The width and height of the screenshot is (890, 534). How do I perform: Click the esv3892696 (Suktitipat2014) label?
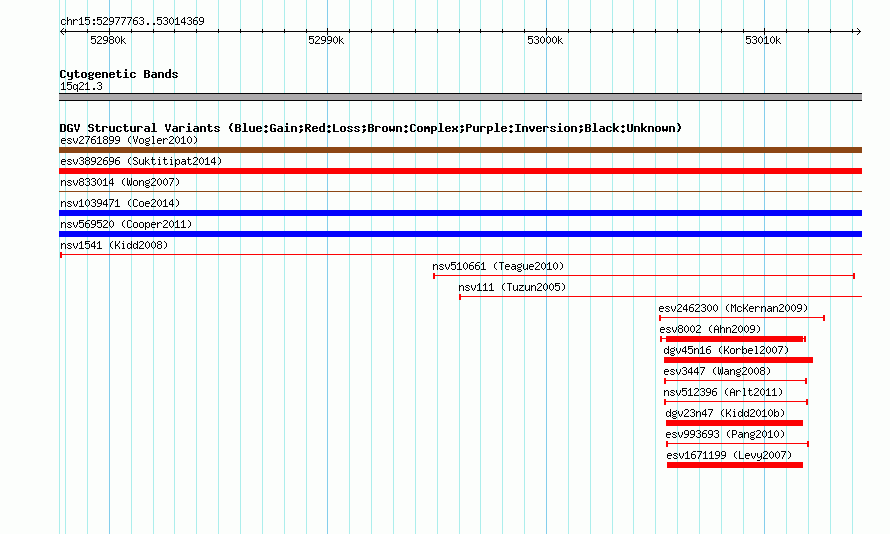click(x=141, y=161)
